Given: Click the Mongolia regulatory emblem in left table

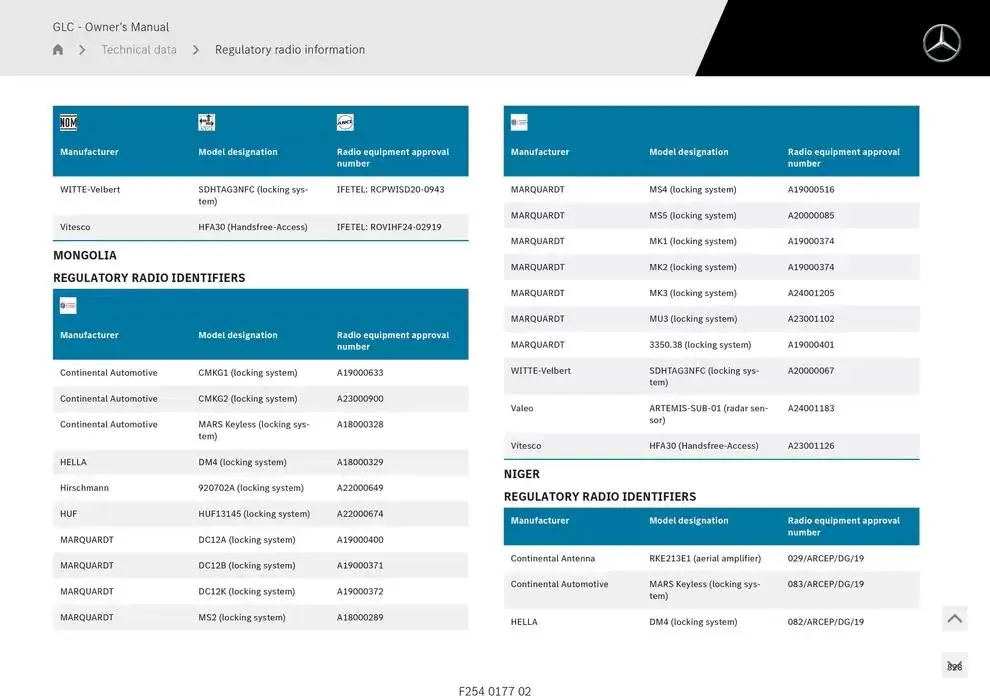Looking at the screenshot, I should click(68, 306).
